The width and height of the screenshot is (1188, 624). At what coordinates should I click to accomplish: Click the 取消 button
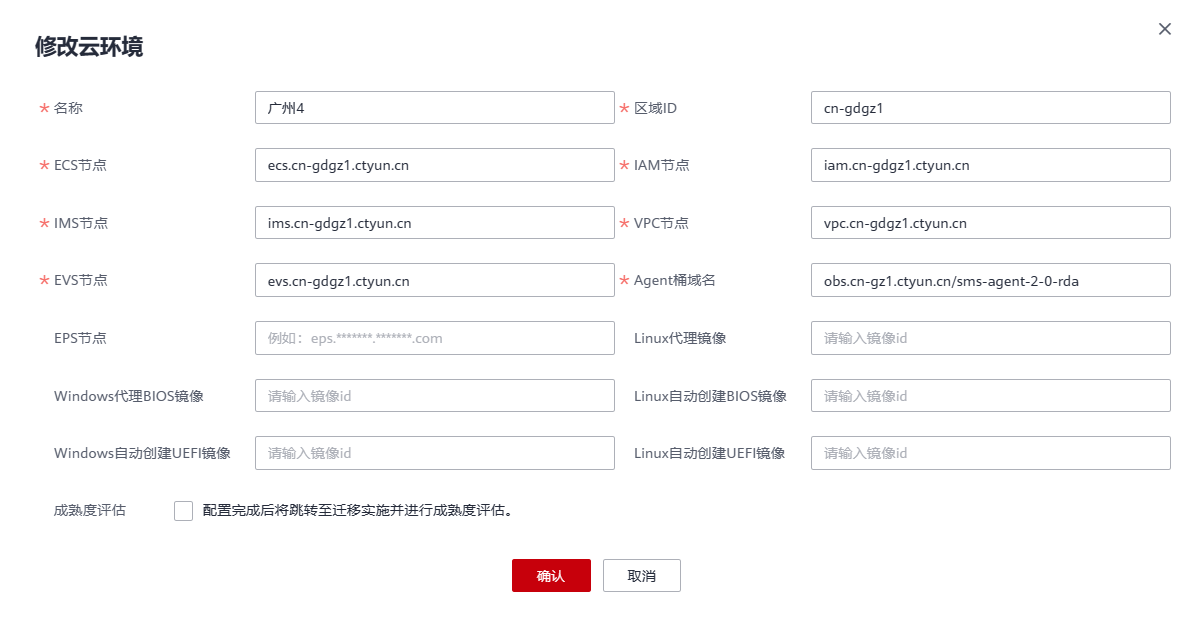pos(641,575)
